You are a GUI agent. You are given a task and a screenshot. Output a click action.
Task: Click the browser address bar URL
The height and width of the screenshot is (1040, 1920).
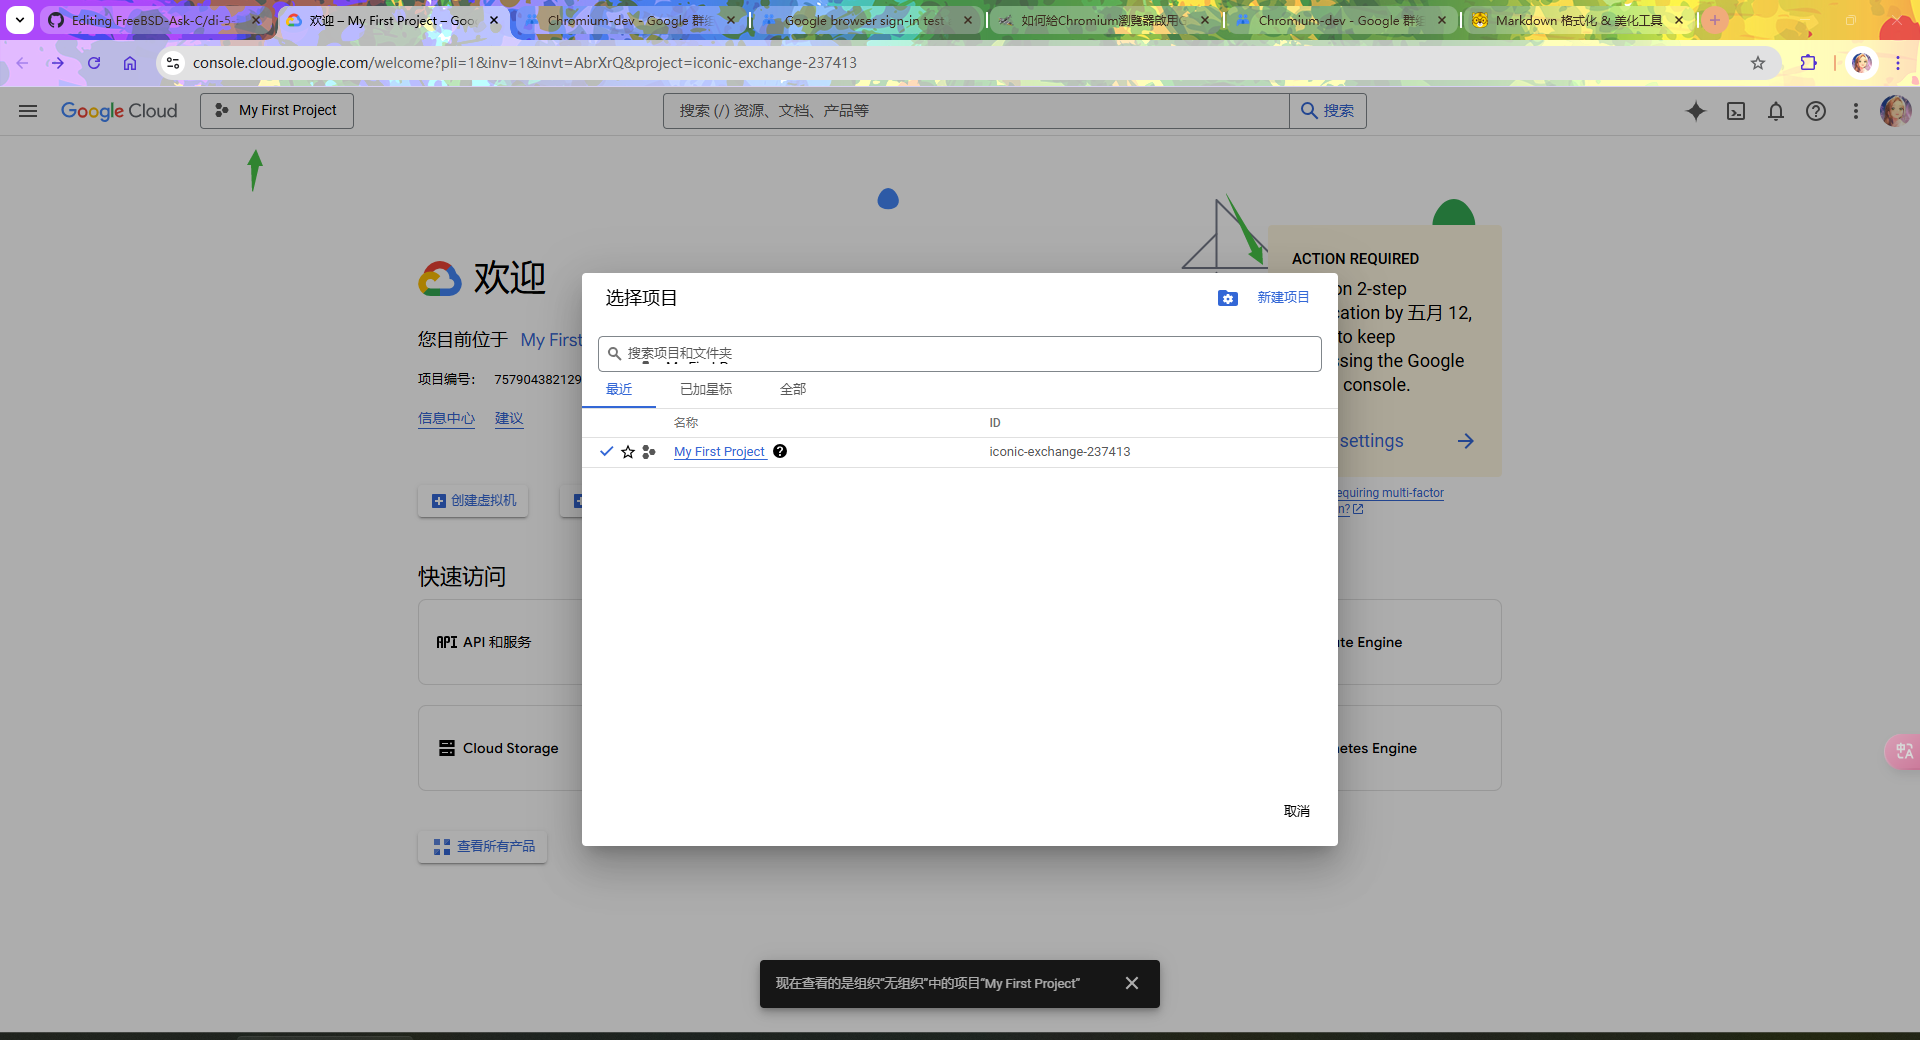(x=525, y=63)
